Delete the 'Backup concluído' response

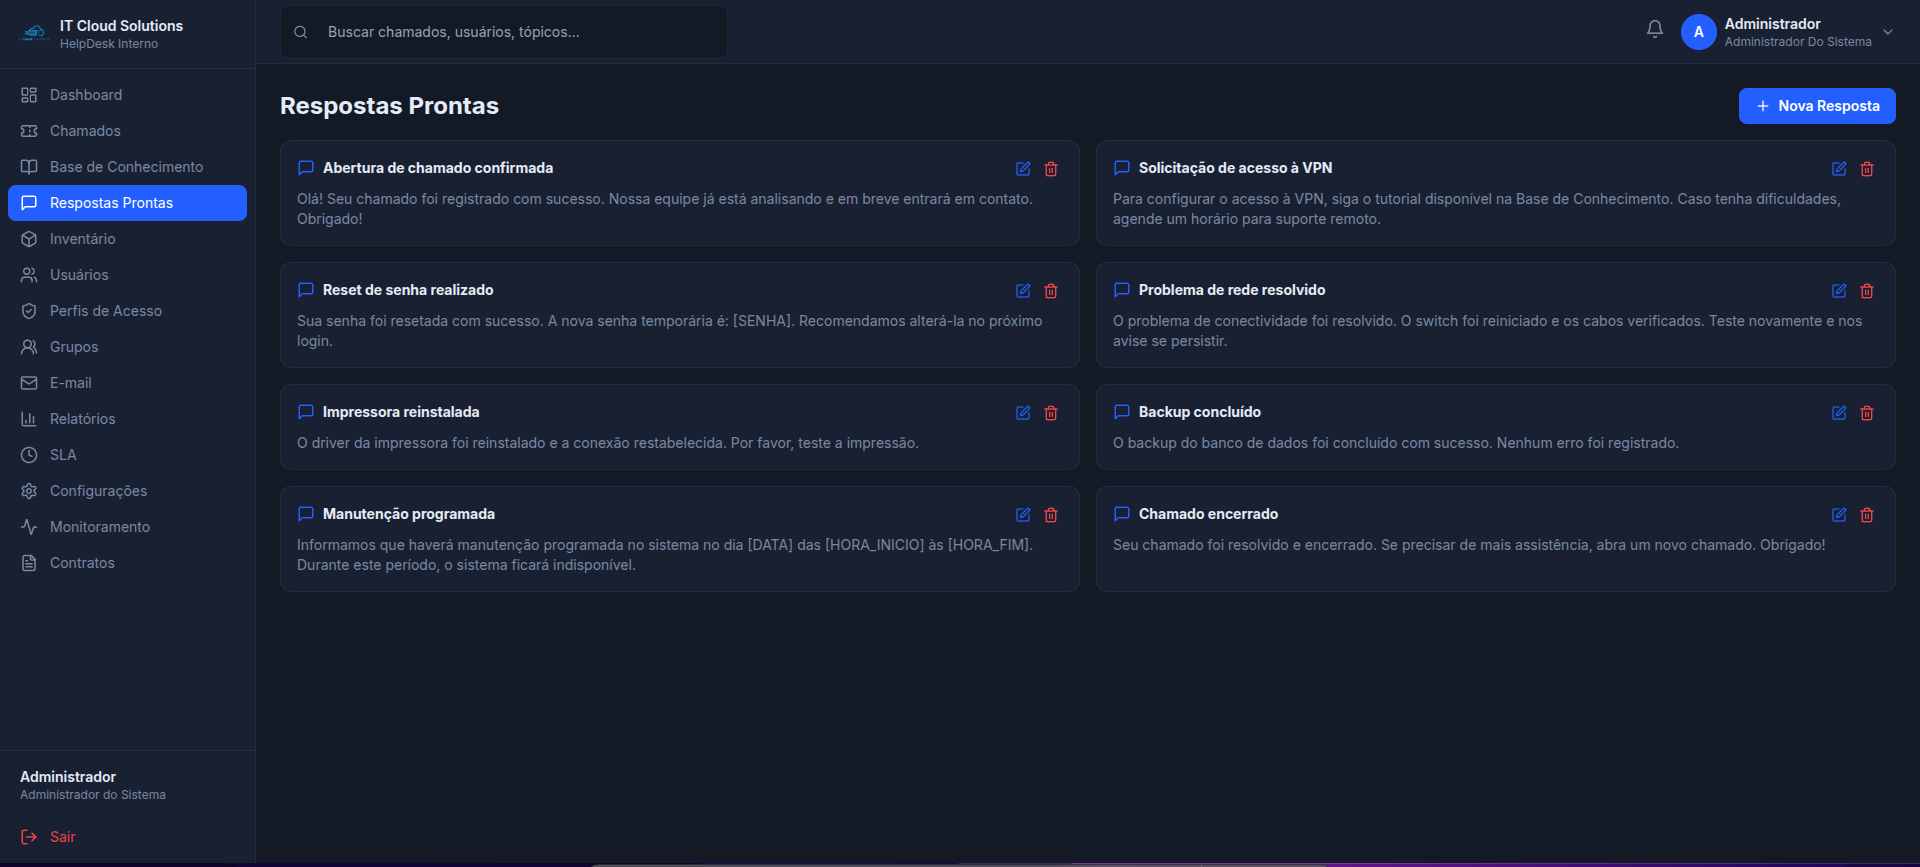point(1867,413)
